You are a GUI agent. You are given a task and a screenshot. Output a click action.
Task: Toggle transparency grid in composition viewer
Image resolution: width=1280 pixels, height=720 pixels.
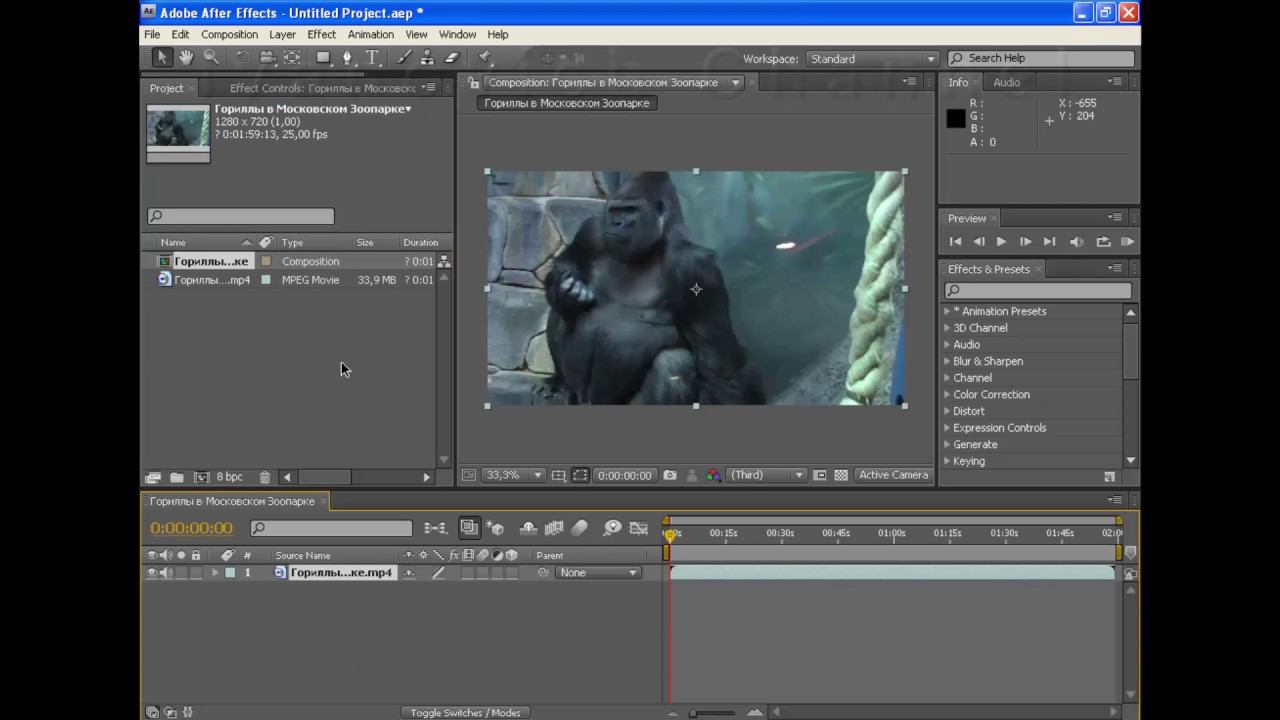click(x=841, y=475)
